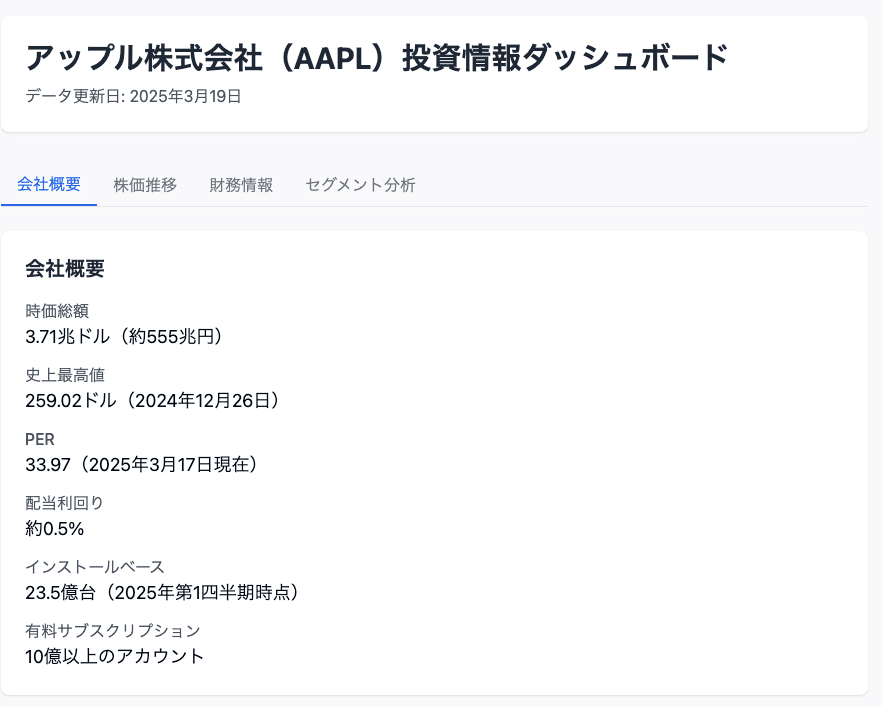Select the 時価総額 label
The width and height of the screenshot is (882, 706).
55,311
